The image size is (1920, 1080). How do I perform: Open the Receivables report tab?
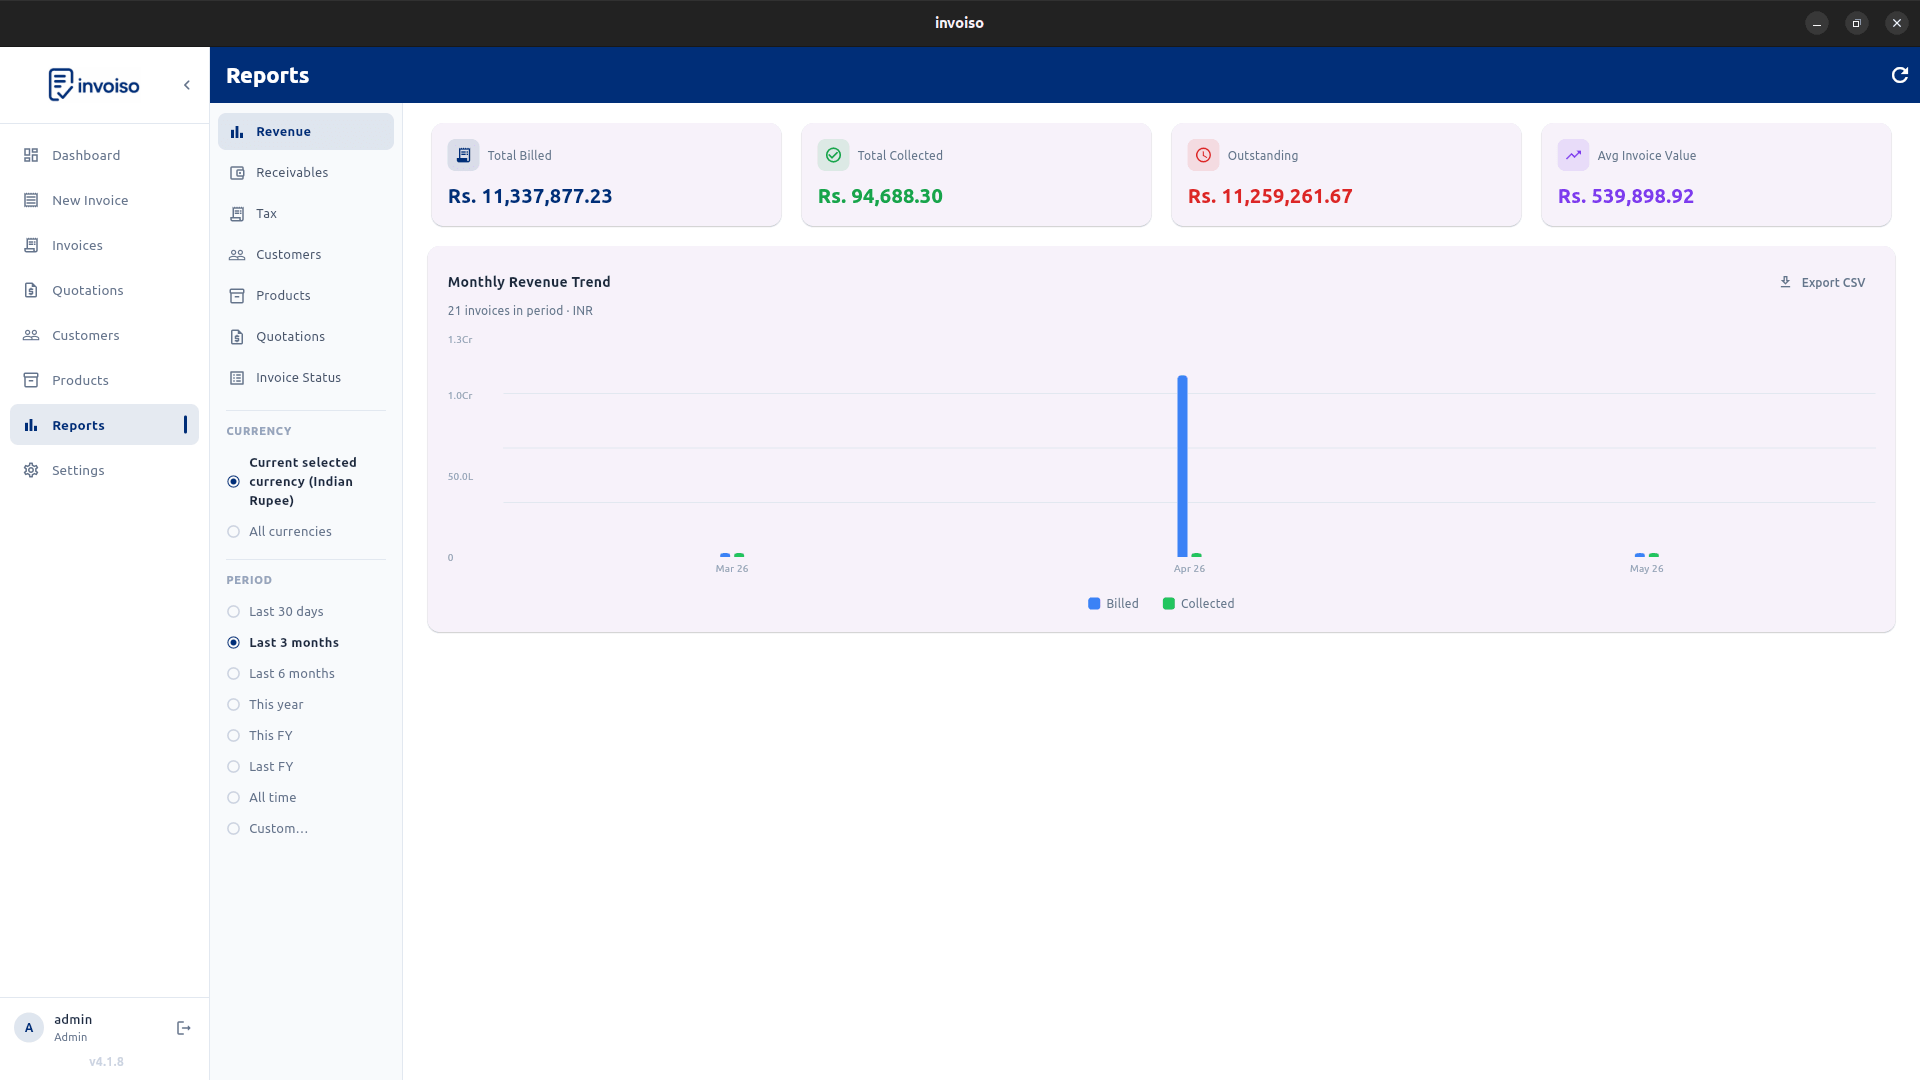coord(306,173)
